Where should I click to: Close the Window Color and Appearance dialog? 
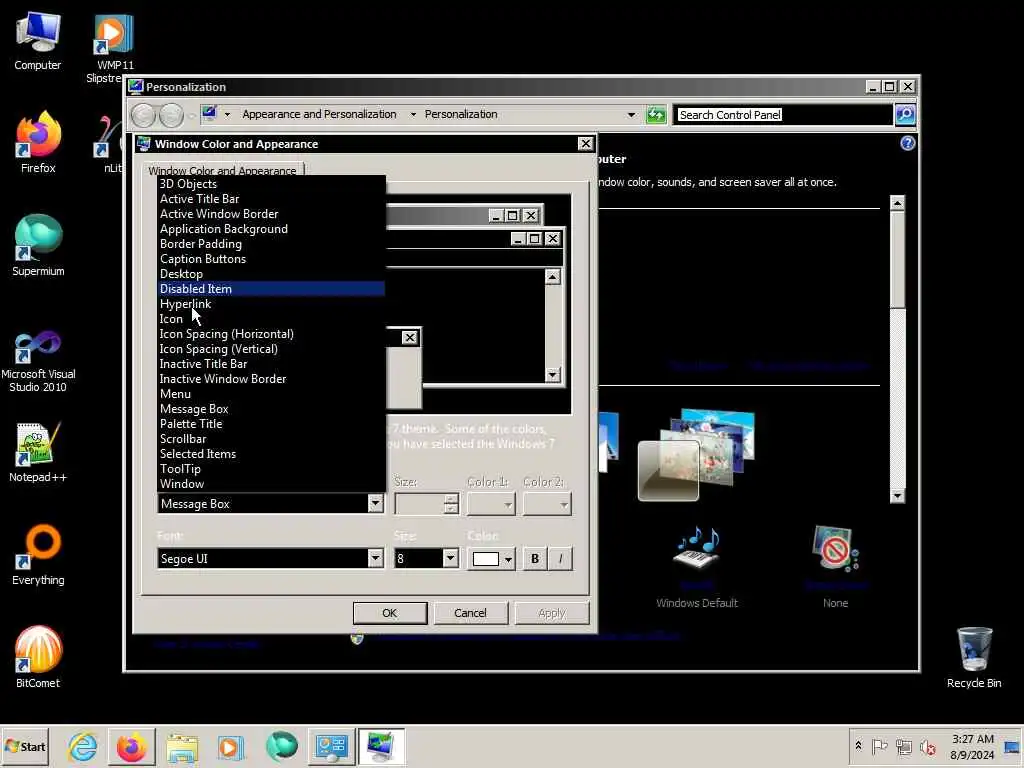(585, 144)
